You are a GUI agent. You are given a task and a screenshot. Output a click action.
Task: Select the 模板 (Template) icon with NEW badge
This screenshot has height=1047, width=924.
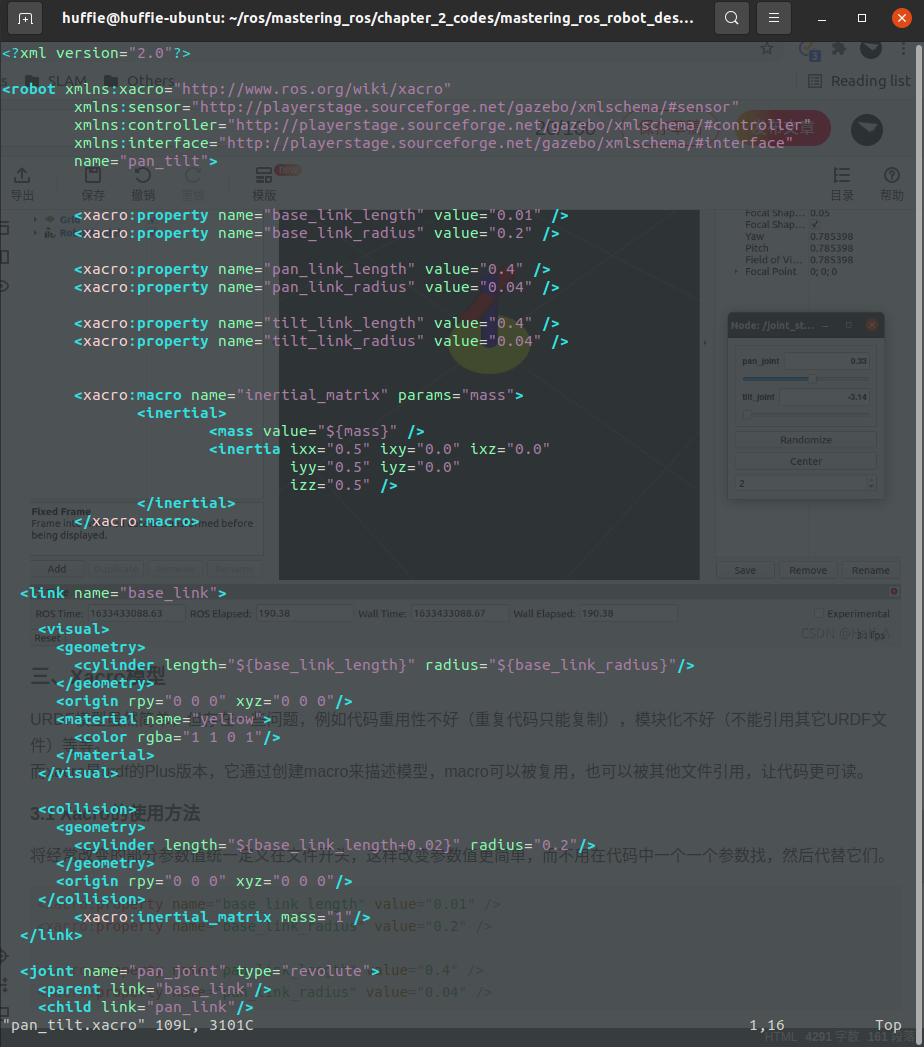tap(265, 175)
